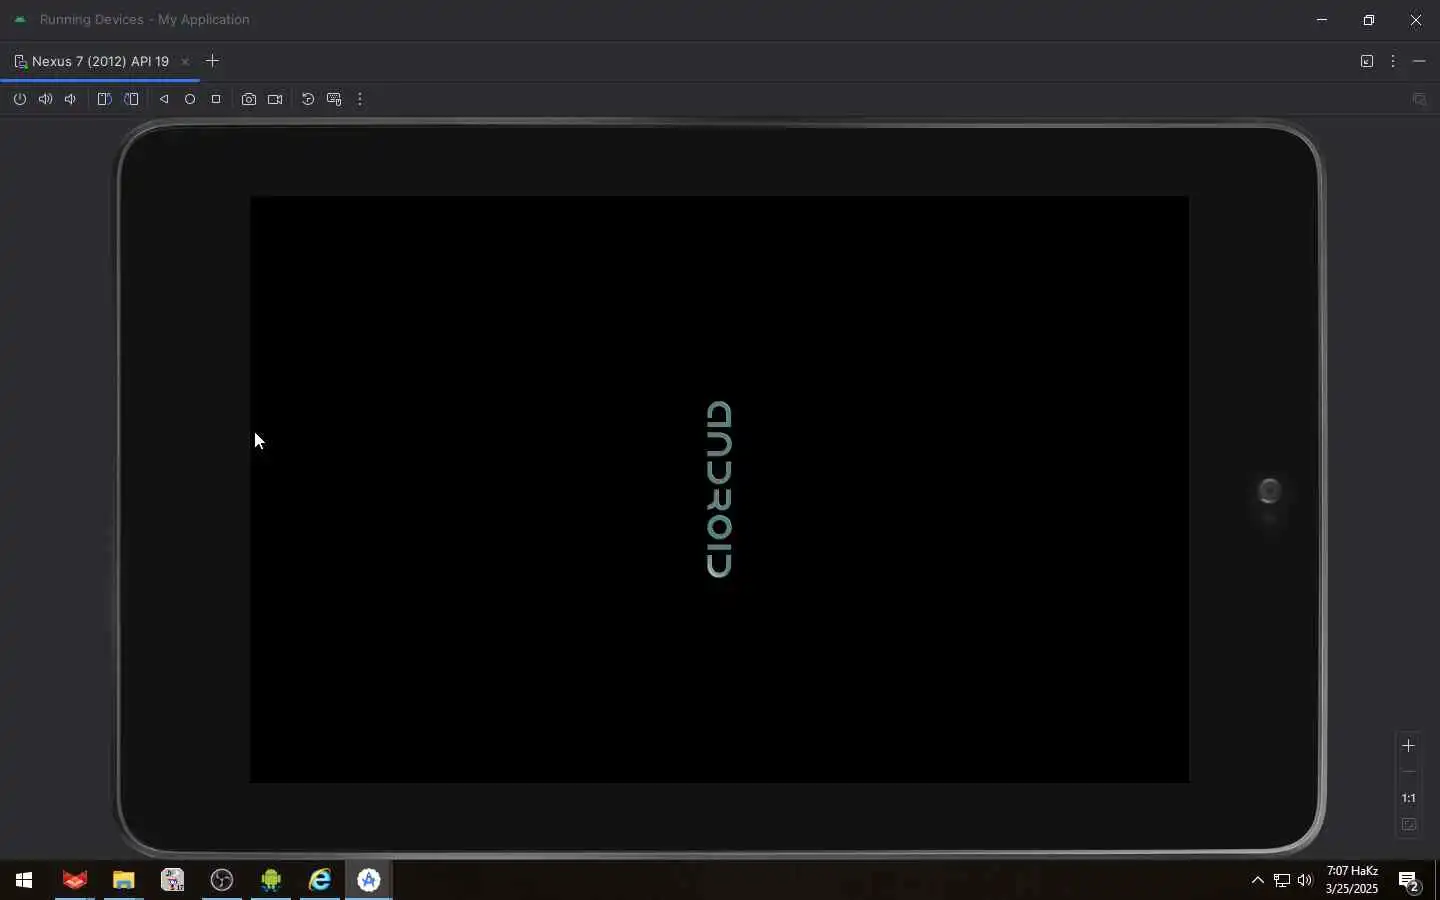Open the Running Devices window layout icon
The height and width of the screenshot is (900, 1440).
pos(1367,61)
